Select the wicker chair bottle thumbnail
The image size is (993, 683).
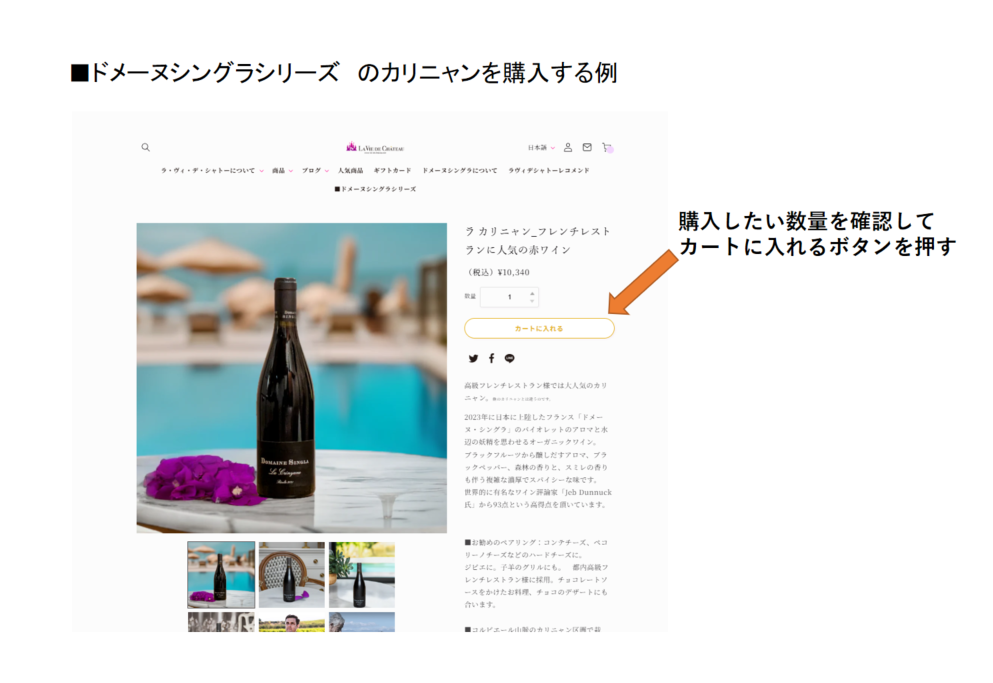[291, 575]
